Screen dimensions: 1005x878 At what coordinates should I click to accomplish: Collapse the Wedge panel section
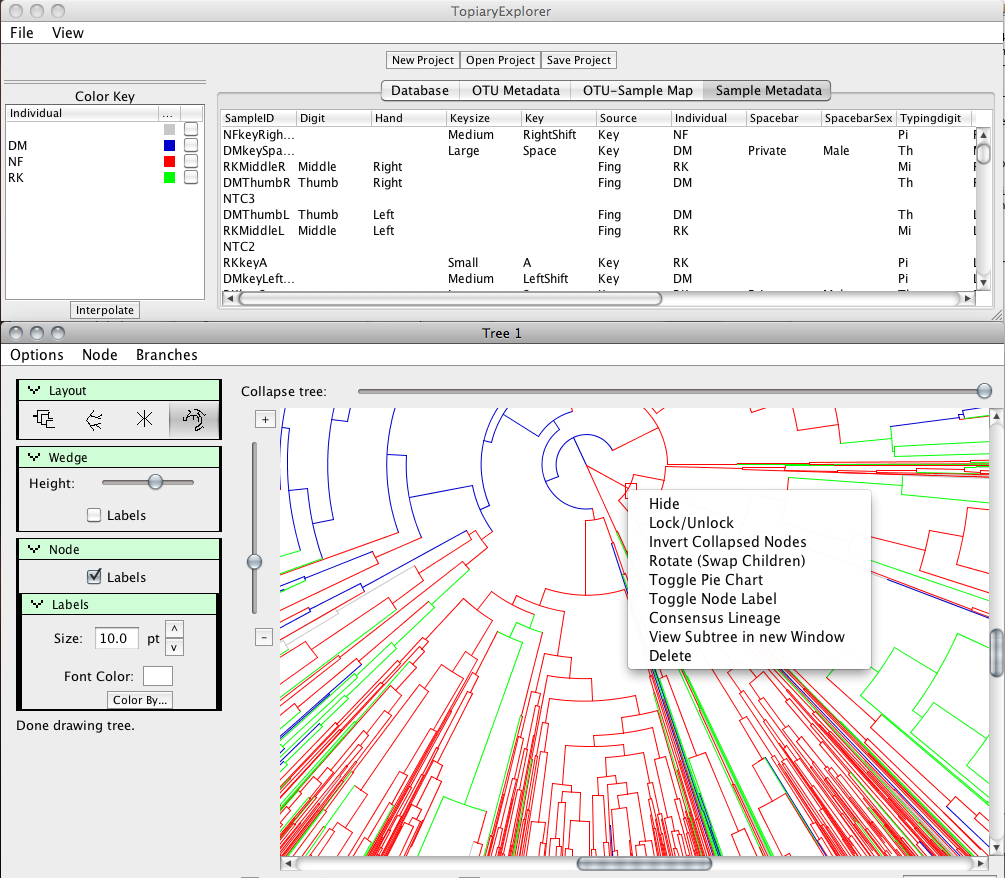pos(35,457)
